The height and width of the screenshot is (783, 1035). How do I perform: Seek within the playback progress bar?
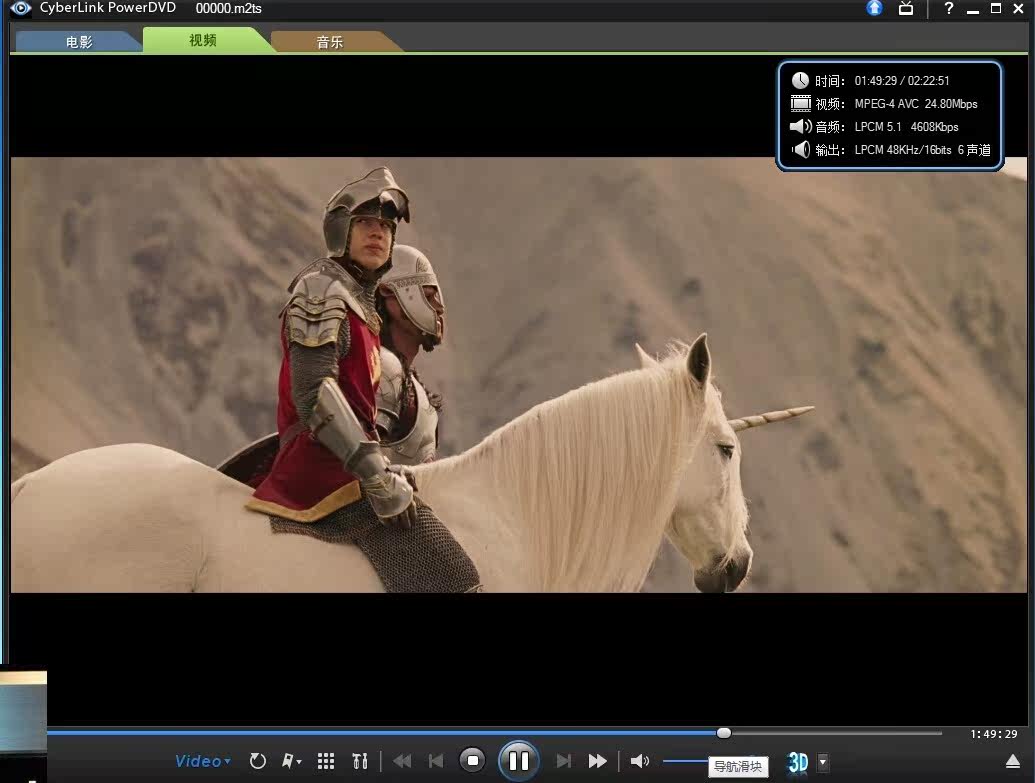(494, 733)
